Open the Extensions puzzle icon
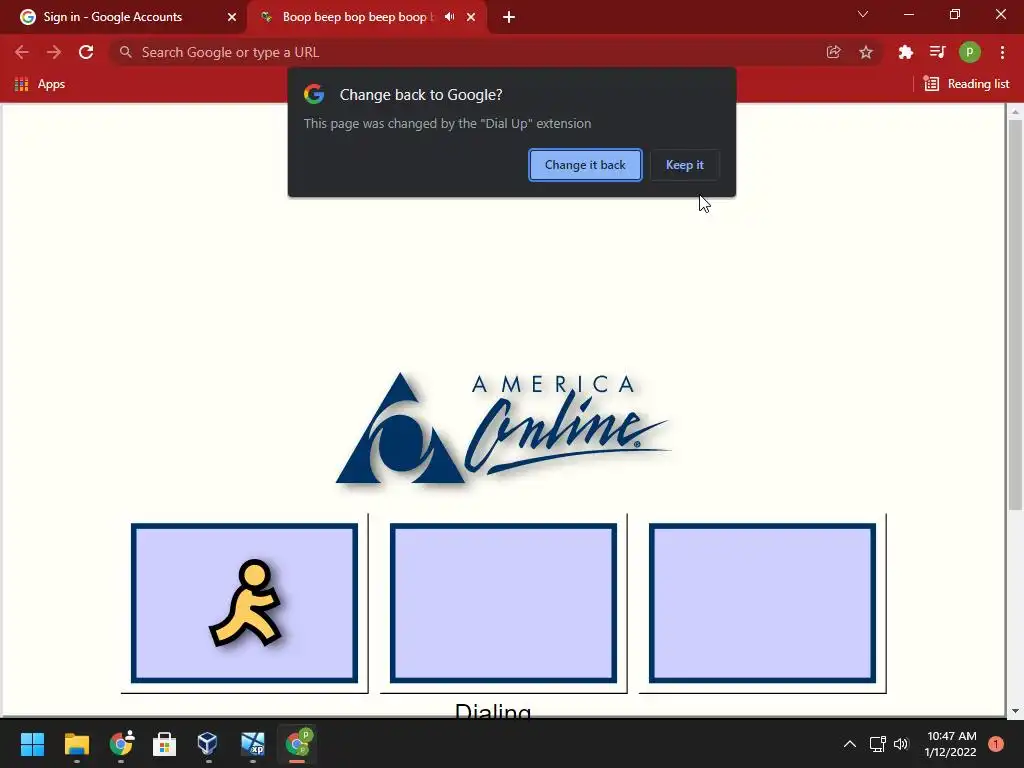1024x768 pixels. pos(905,52)
